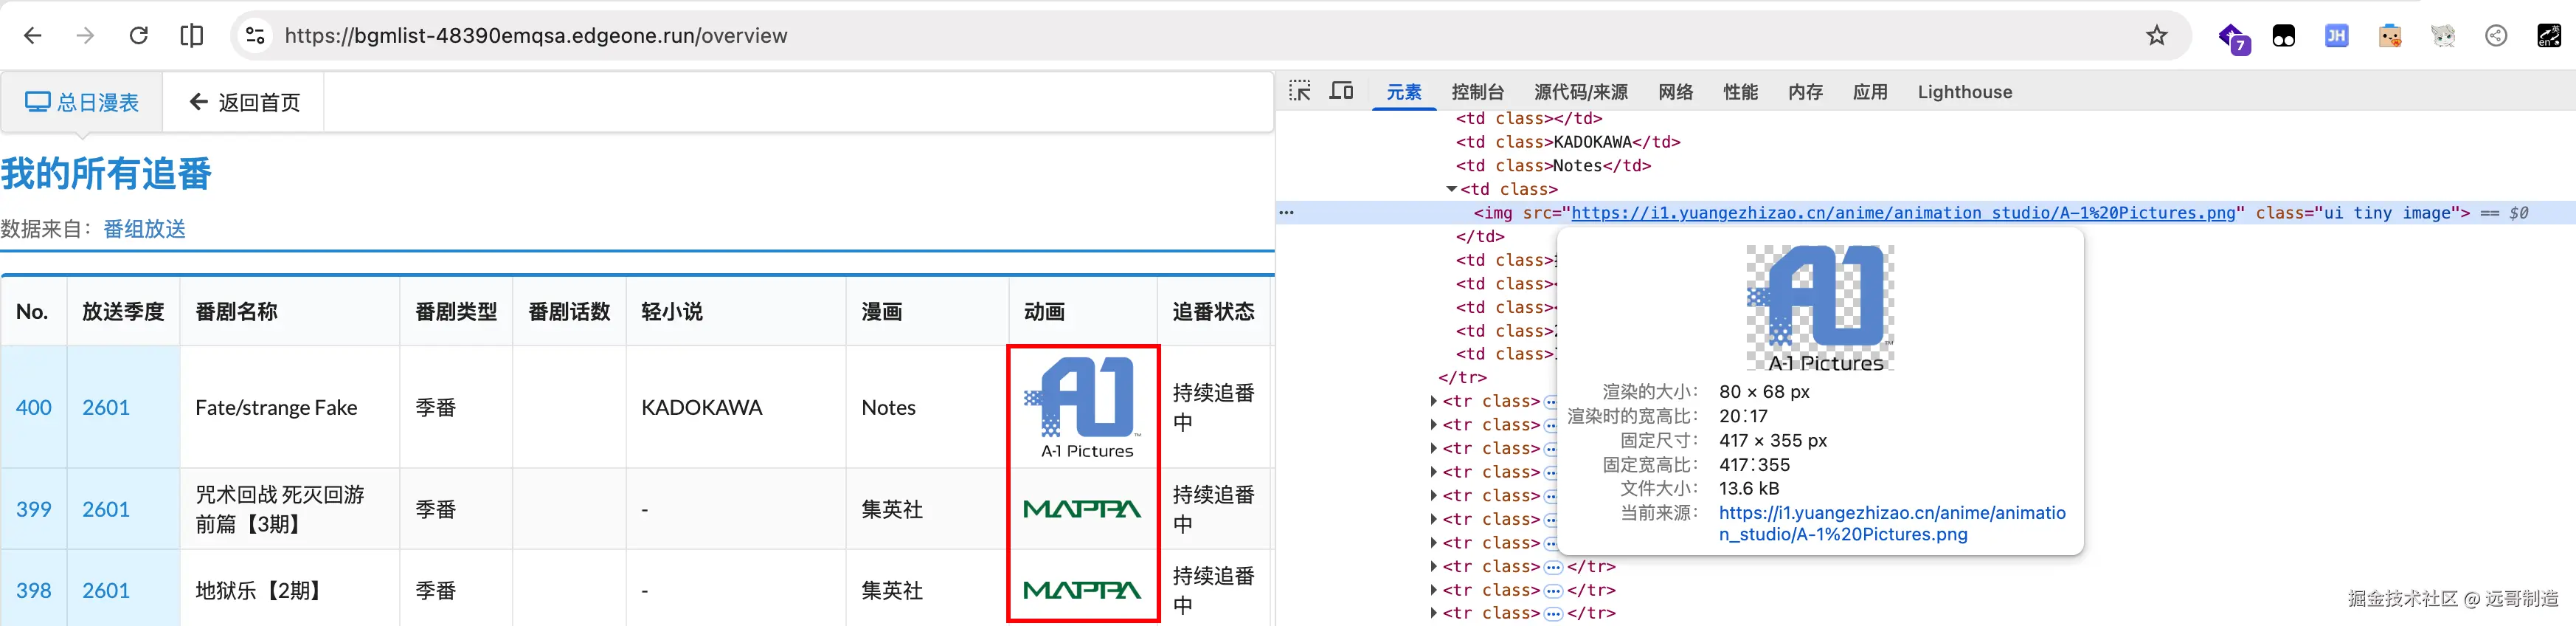Viewport: 2576px width, 626px height.
Task: Switch to the 网络 DevTools tab
Action: [x=1675, y=92]
